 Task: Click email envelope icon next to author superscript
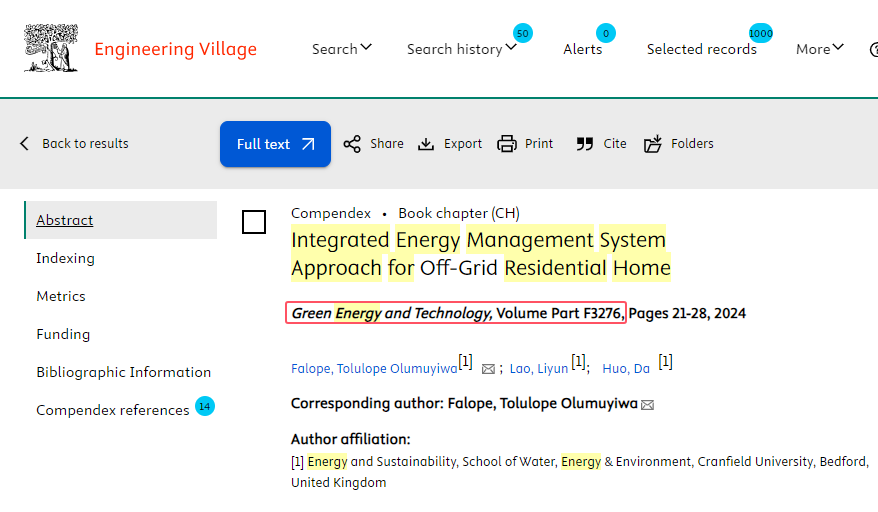pyautogui.click(x=488, y=369)
